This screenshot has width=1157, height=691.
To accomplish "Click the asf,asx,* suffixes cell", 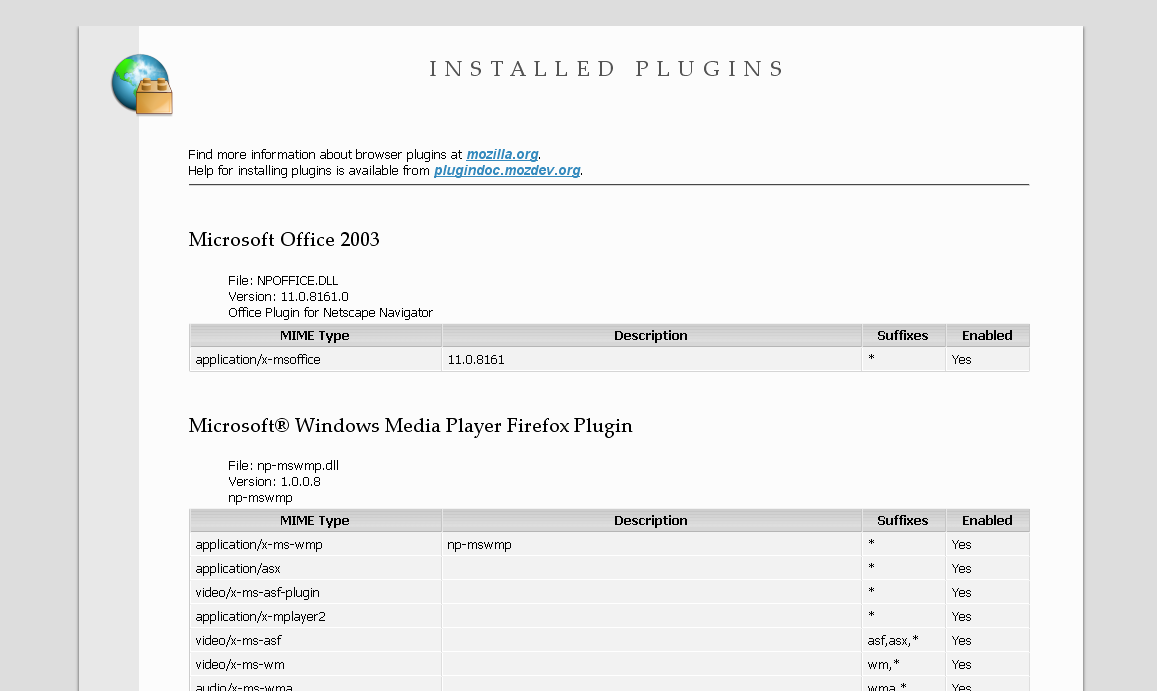I will 904,641.
